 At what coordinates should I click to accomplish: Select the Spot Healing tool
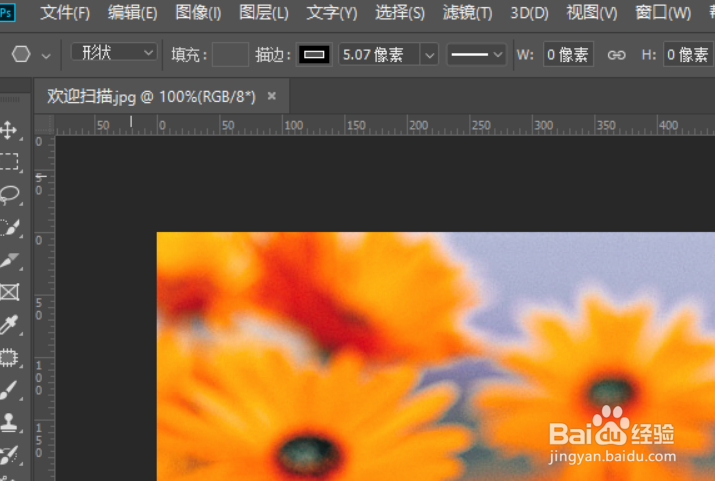9,357
